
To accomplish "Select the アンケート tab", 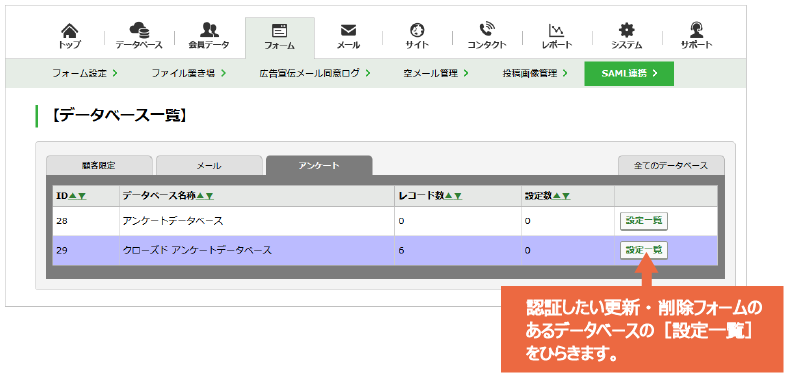I will (319, 166).
